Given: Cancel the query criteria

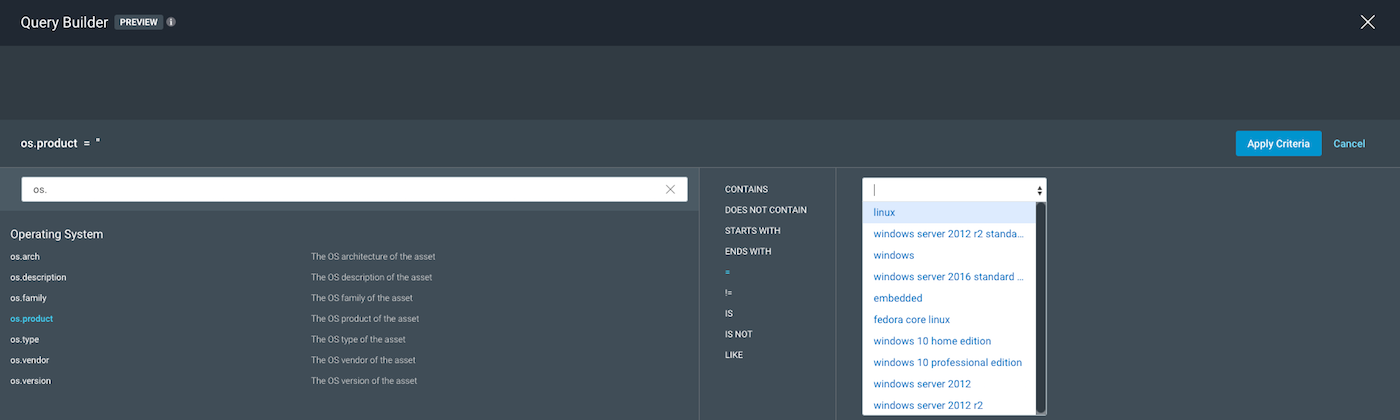Looking at the screenshot, I should (x=1349, y=143).
